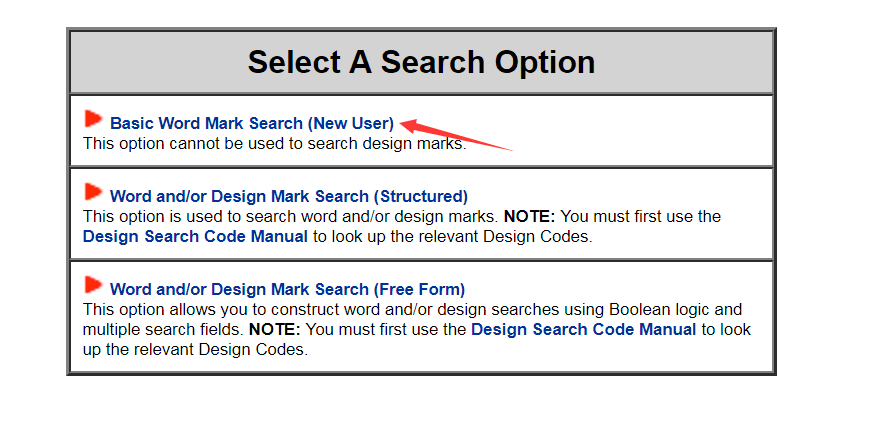The image size is (889, 421).
Task: Open Word and/or Design Mark Search (Free Form)
Action: click(x=287, y=290)
